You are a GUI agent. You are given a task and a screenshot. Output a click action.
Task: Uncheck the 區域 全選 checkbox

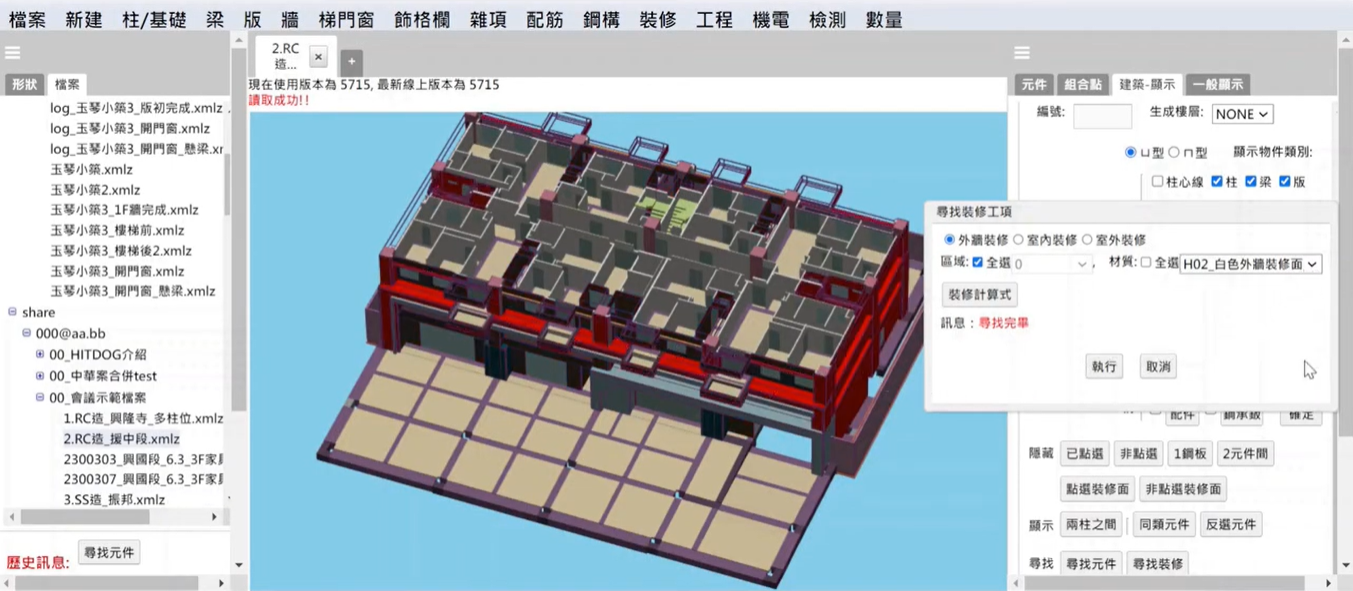coord(978,263)
